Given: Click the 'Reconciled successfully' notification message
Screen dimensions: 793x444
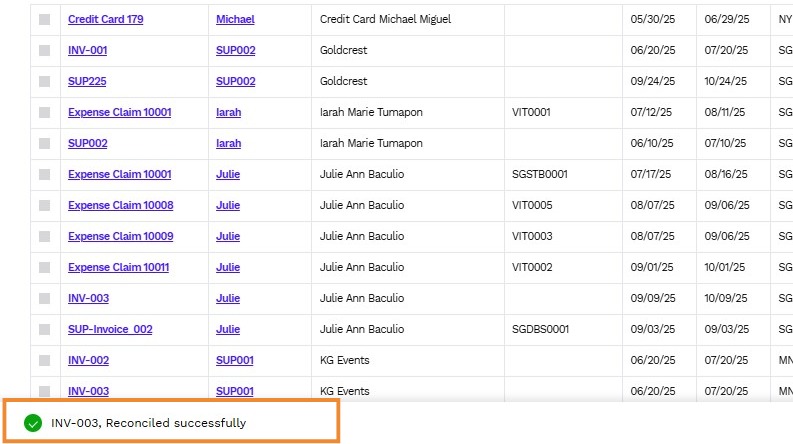Looking at the screenshot, I should pos(148,423).
